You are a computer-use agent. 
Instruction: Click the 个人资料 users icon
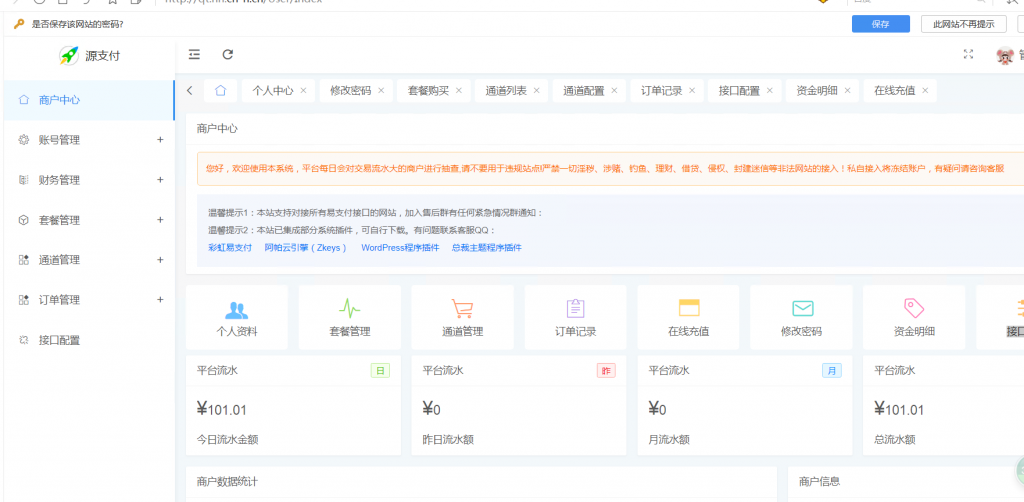(237, 309)
